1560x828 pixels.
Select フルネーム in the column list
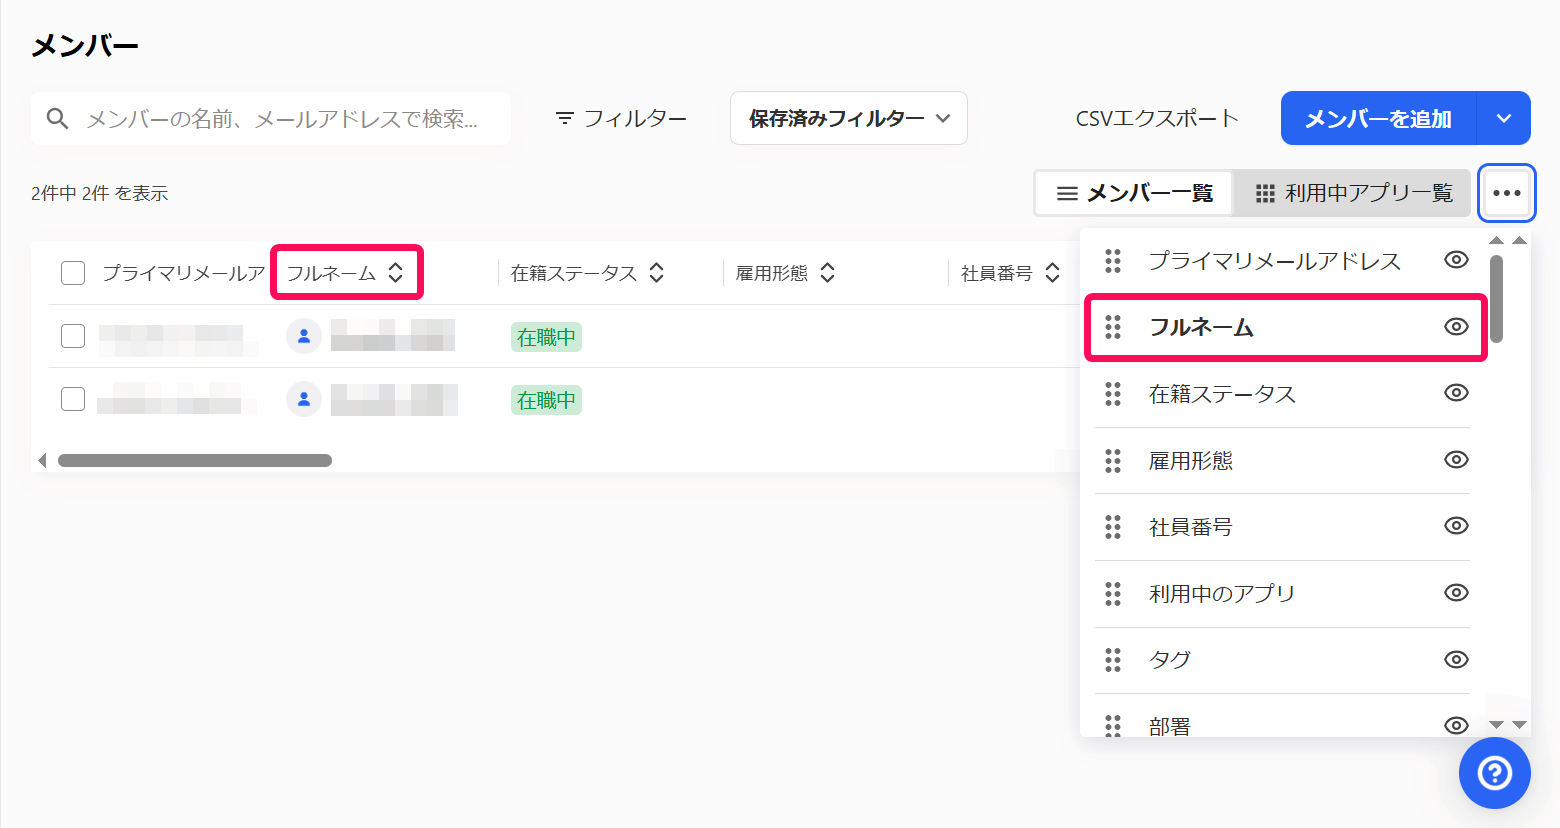1201,327
